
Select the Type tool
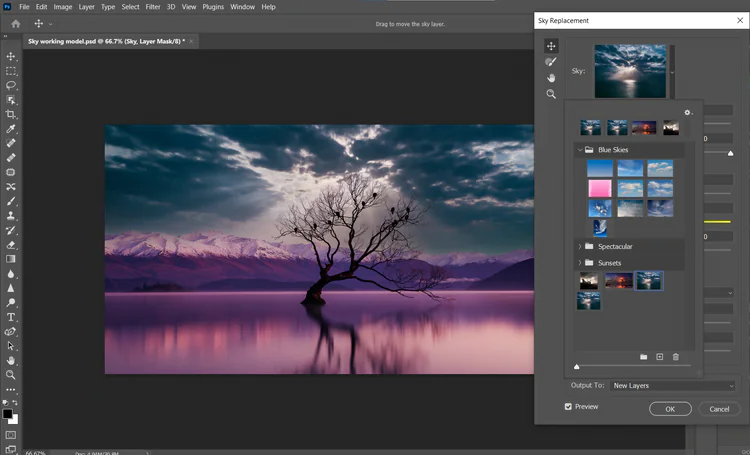(11, 317)
